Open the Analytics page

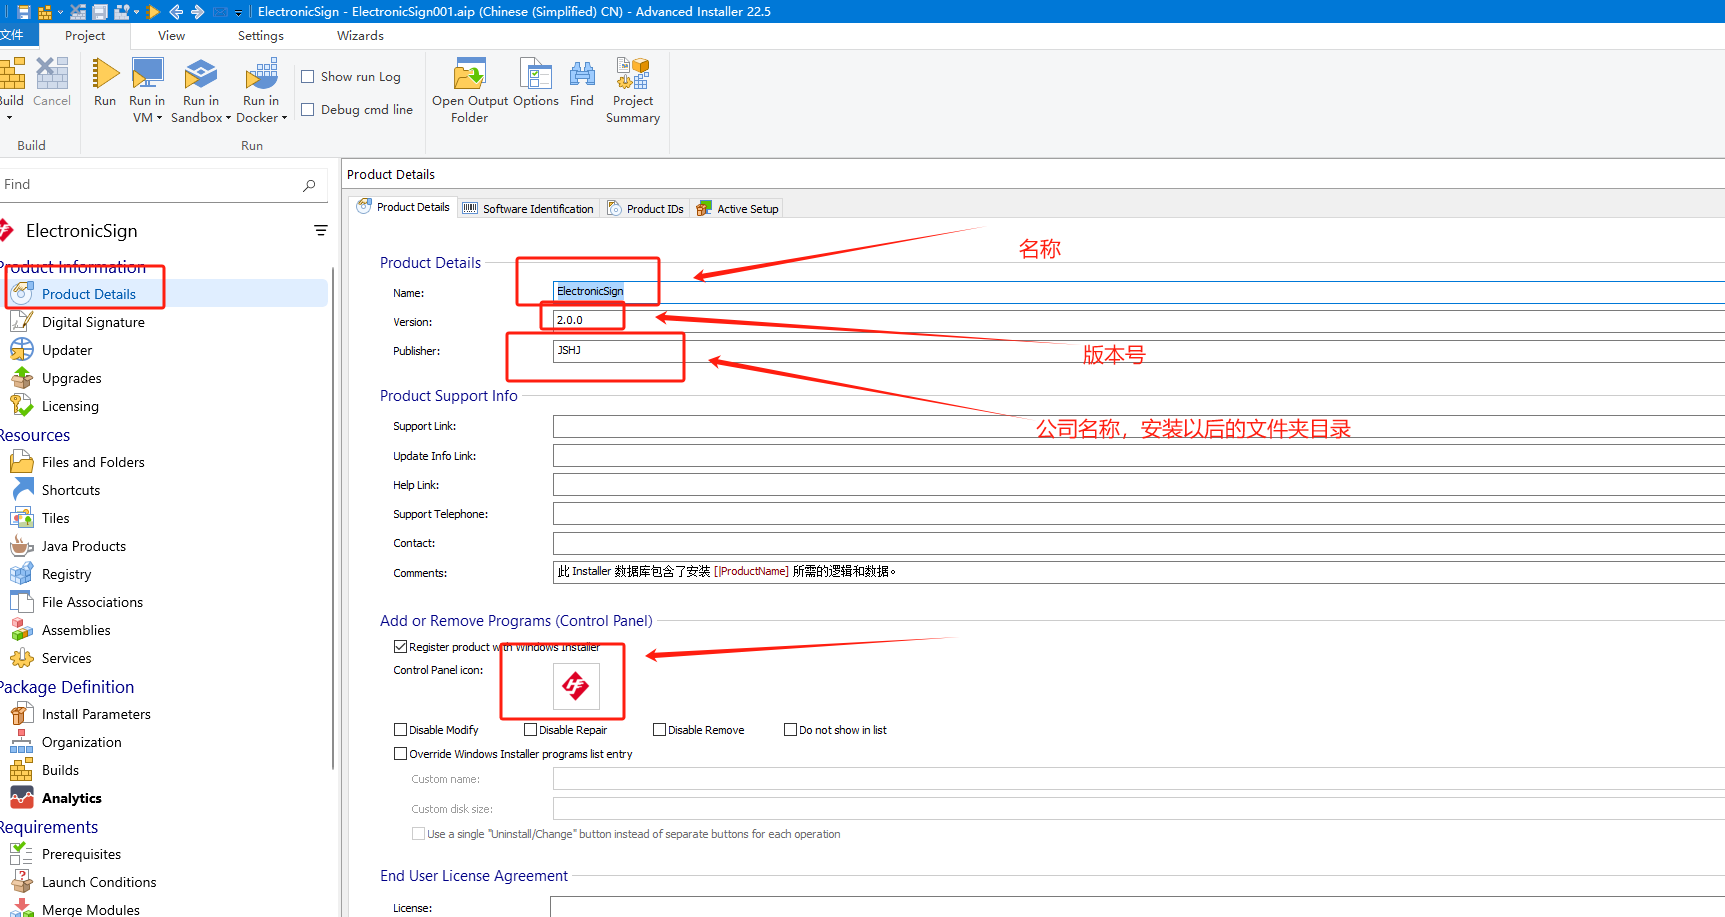point(72,798)
